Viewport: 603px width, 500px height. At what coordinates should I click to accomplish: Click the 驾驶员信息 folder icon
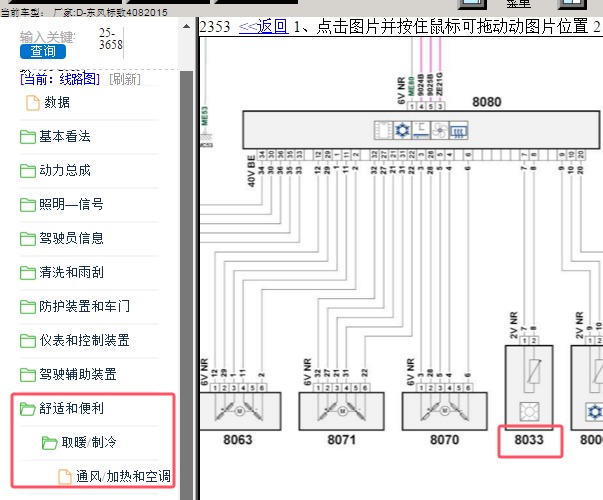pyautogui.click(x=28, y=238)
